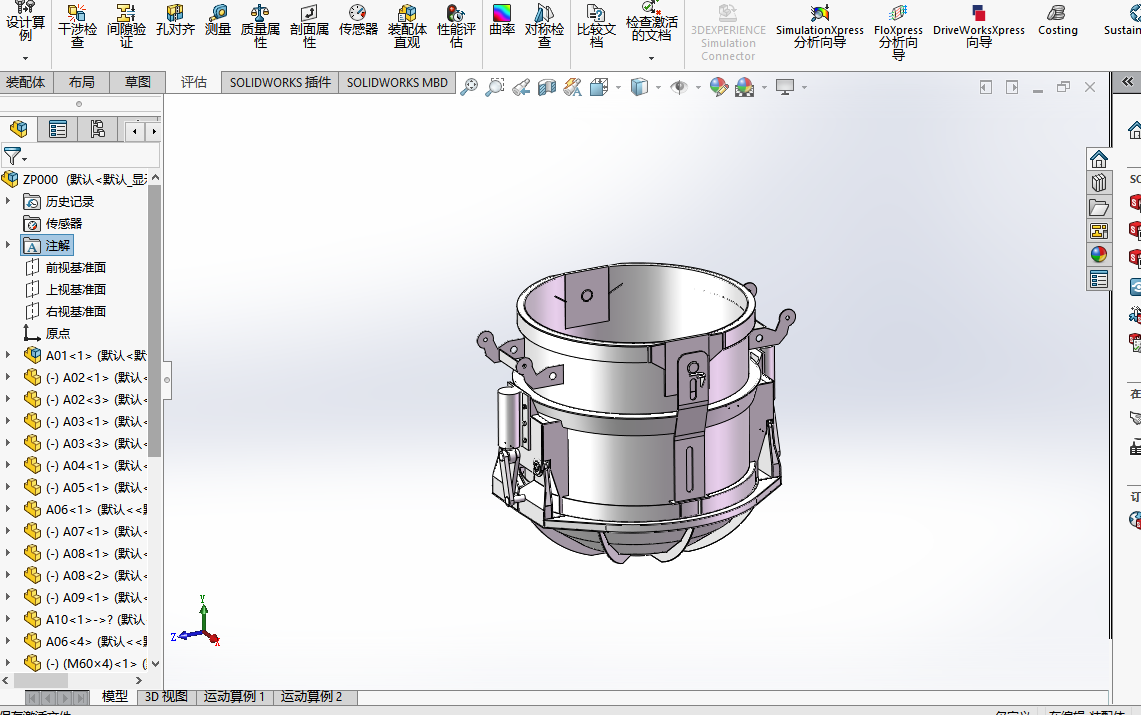Click Edit Appearance color ball icon
Screen dimensions: 1141x715
(x=718, y=87)
